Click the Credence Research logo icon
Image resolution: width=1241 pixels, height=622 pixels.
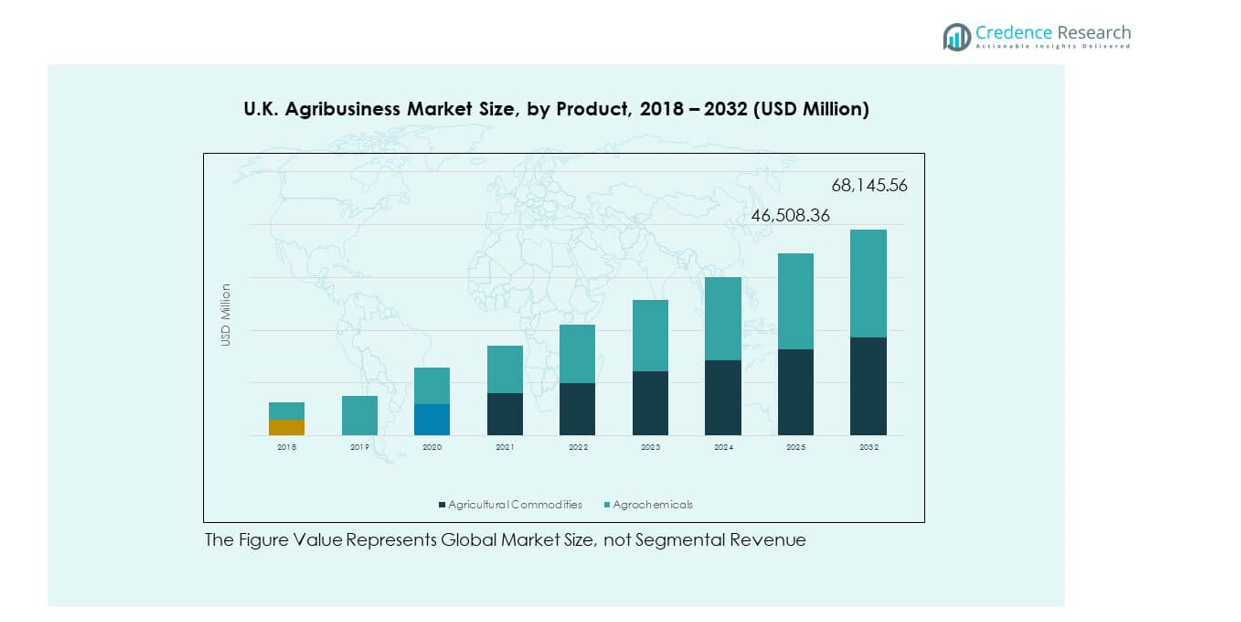[x=957, y=37]
